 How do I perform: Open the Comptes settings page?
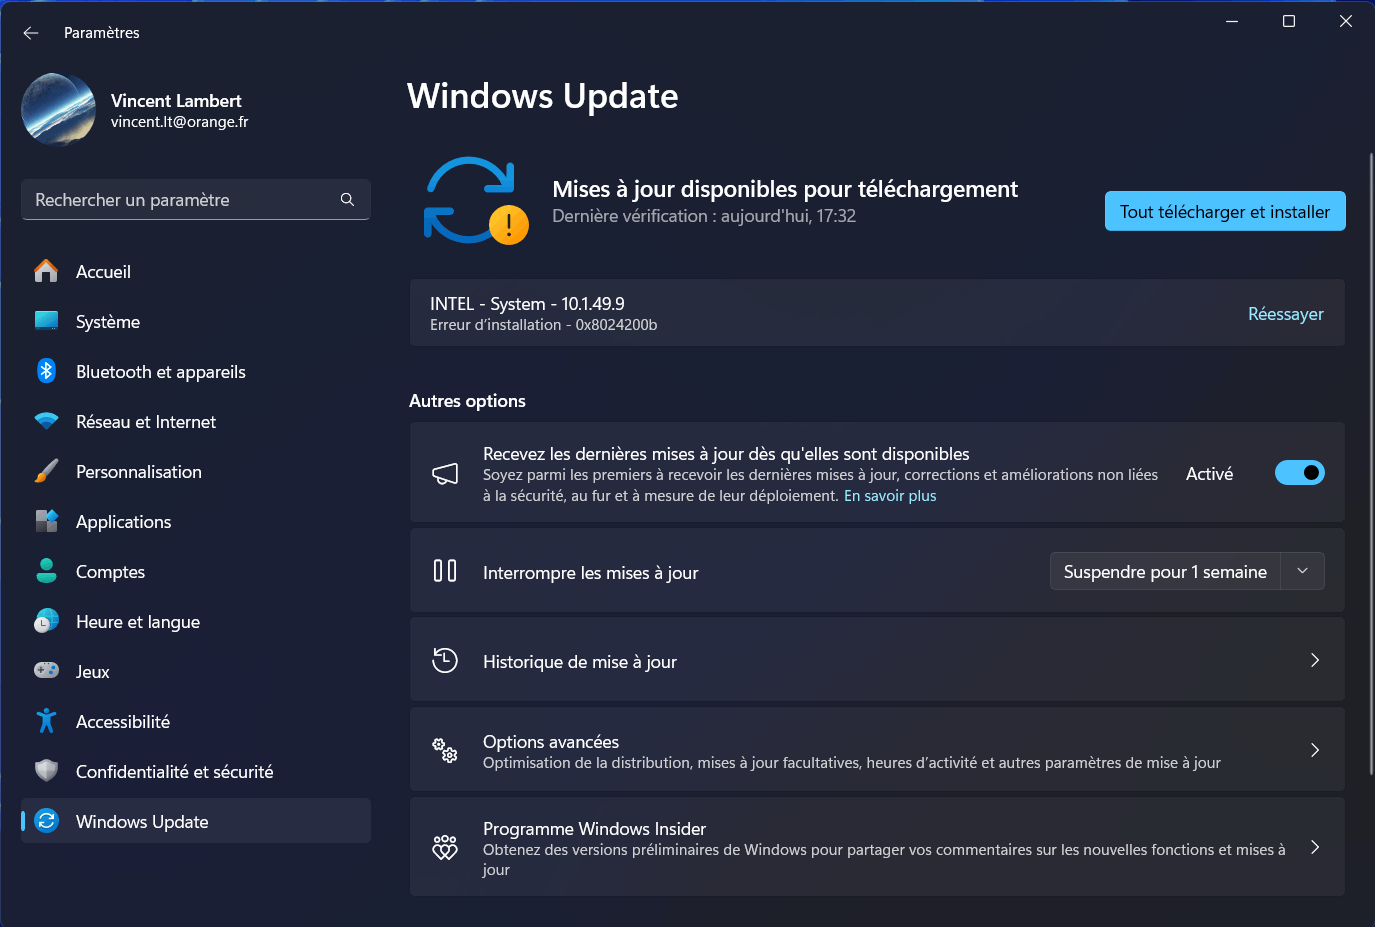pyautogui.click(x=196, y=571)
